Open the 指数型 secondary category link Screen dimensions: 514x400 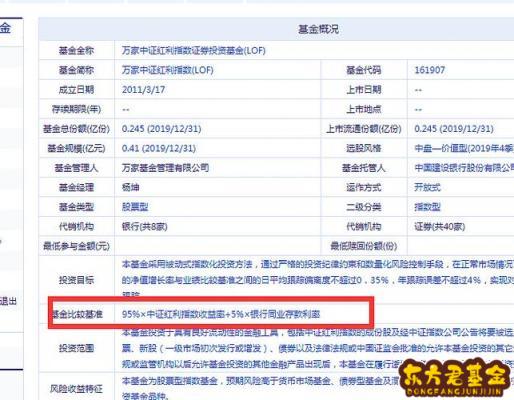click(x=427, y=207)
